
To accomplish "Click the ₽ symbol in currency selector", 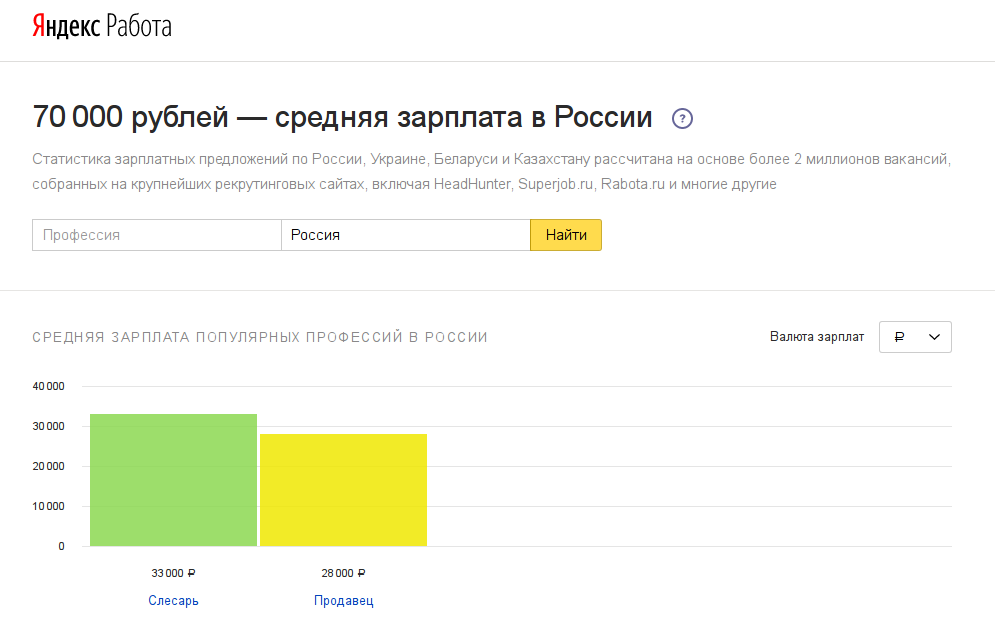I will (899, 337).
